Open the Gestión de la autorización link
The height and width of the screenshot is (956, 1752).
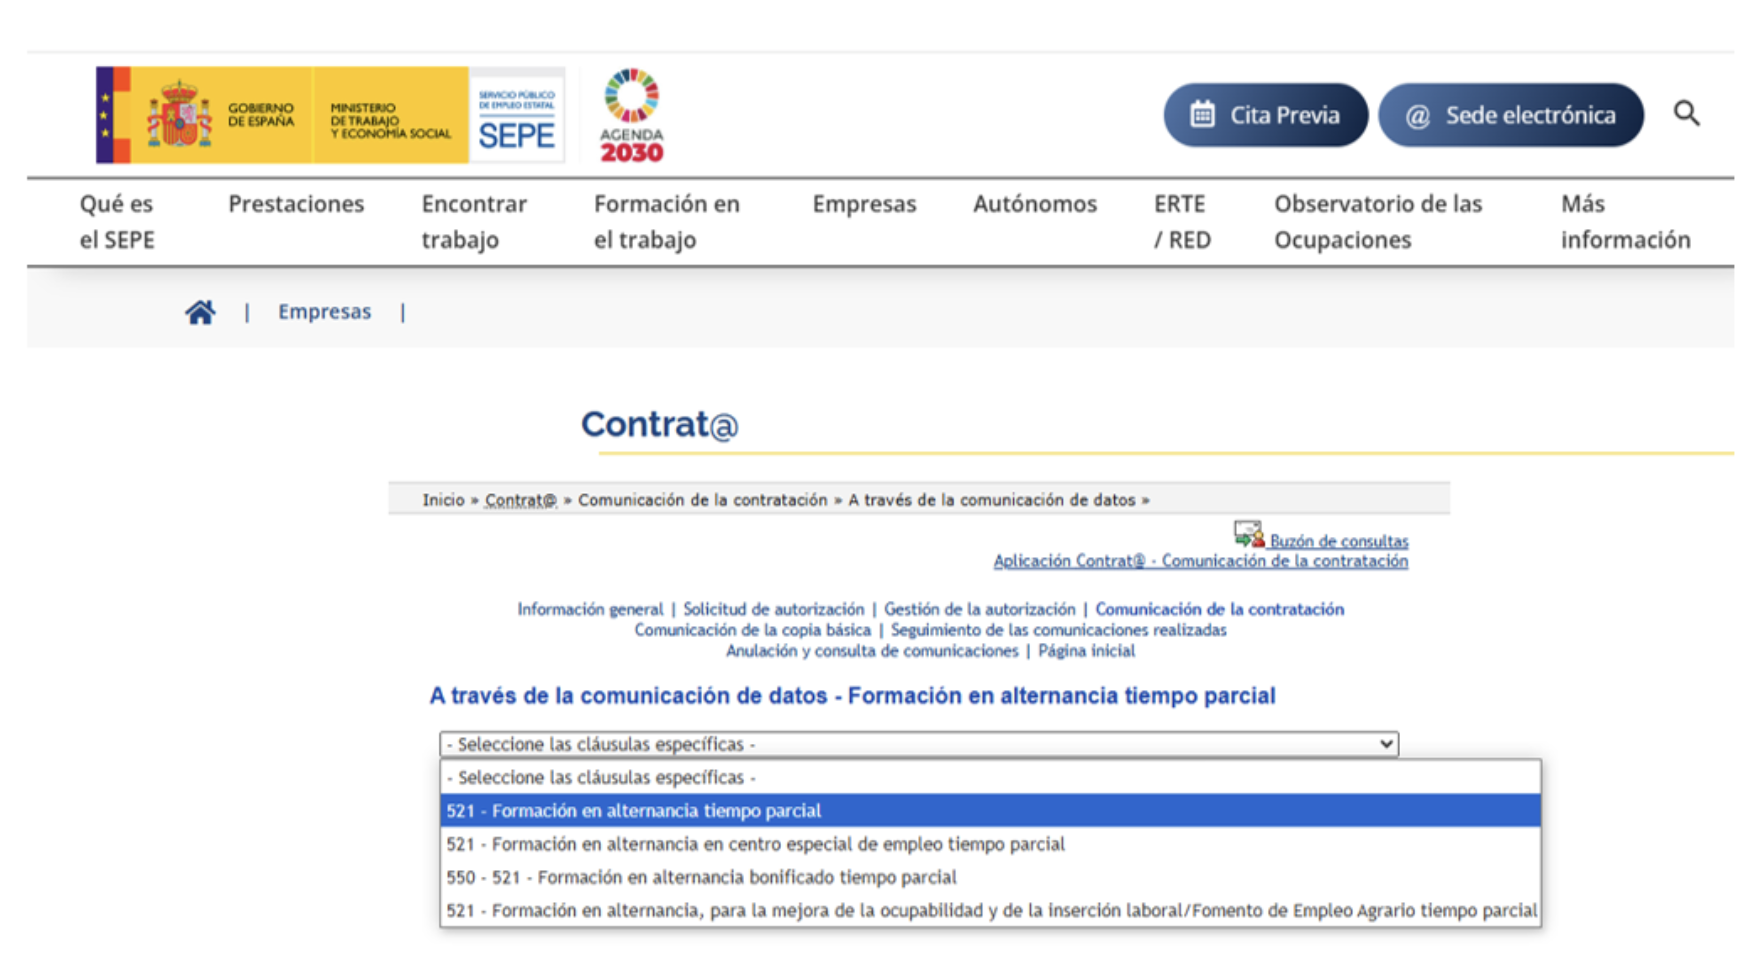(x=979, y=609)
